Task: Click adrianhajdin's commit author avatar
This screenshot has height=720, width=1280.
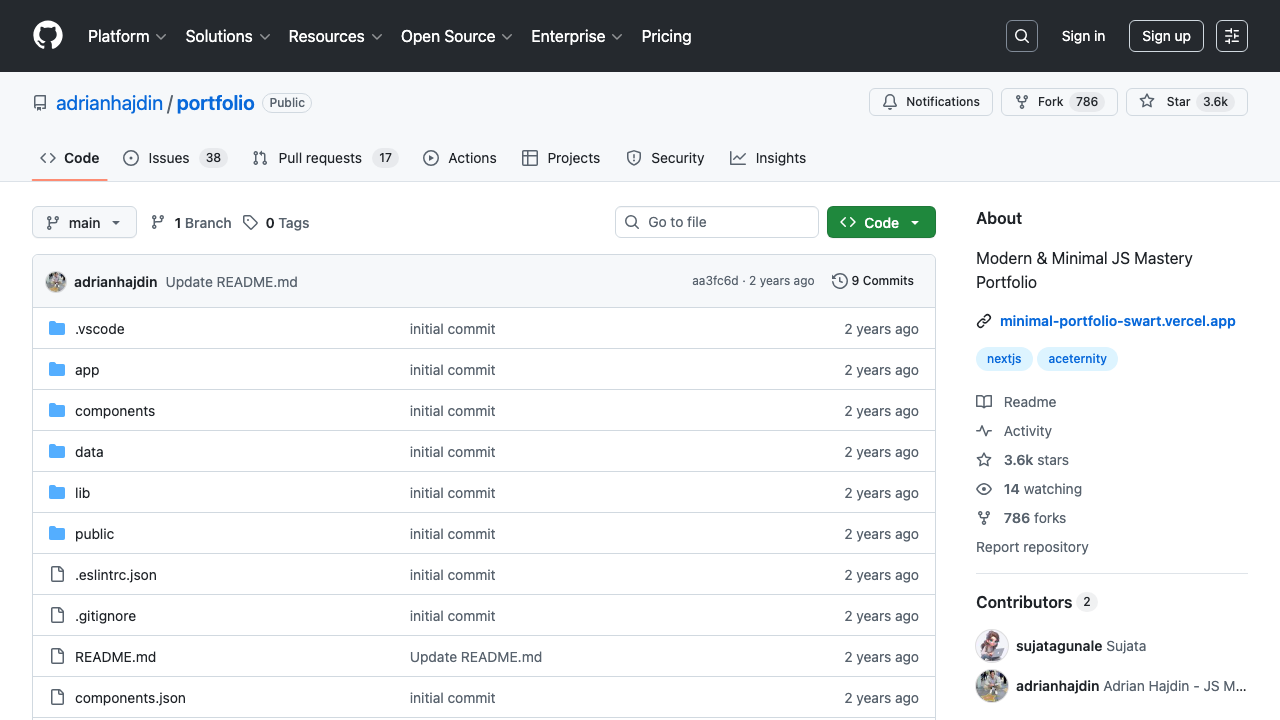Action: (x=56, y=282)
